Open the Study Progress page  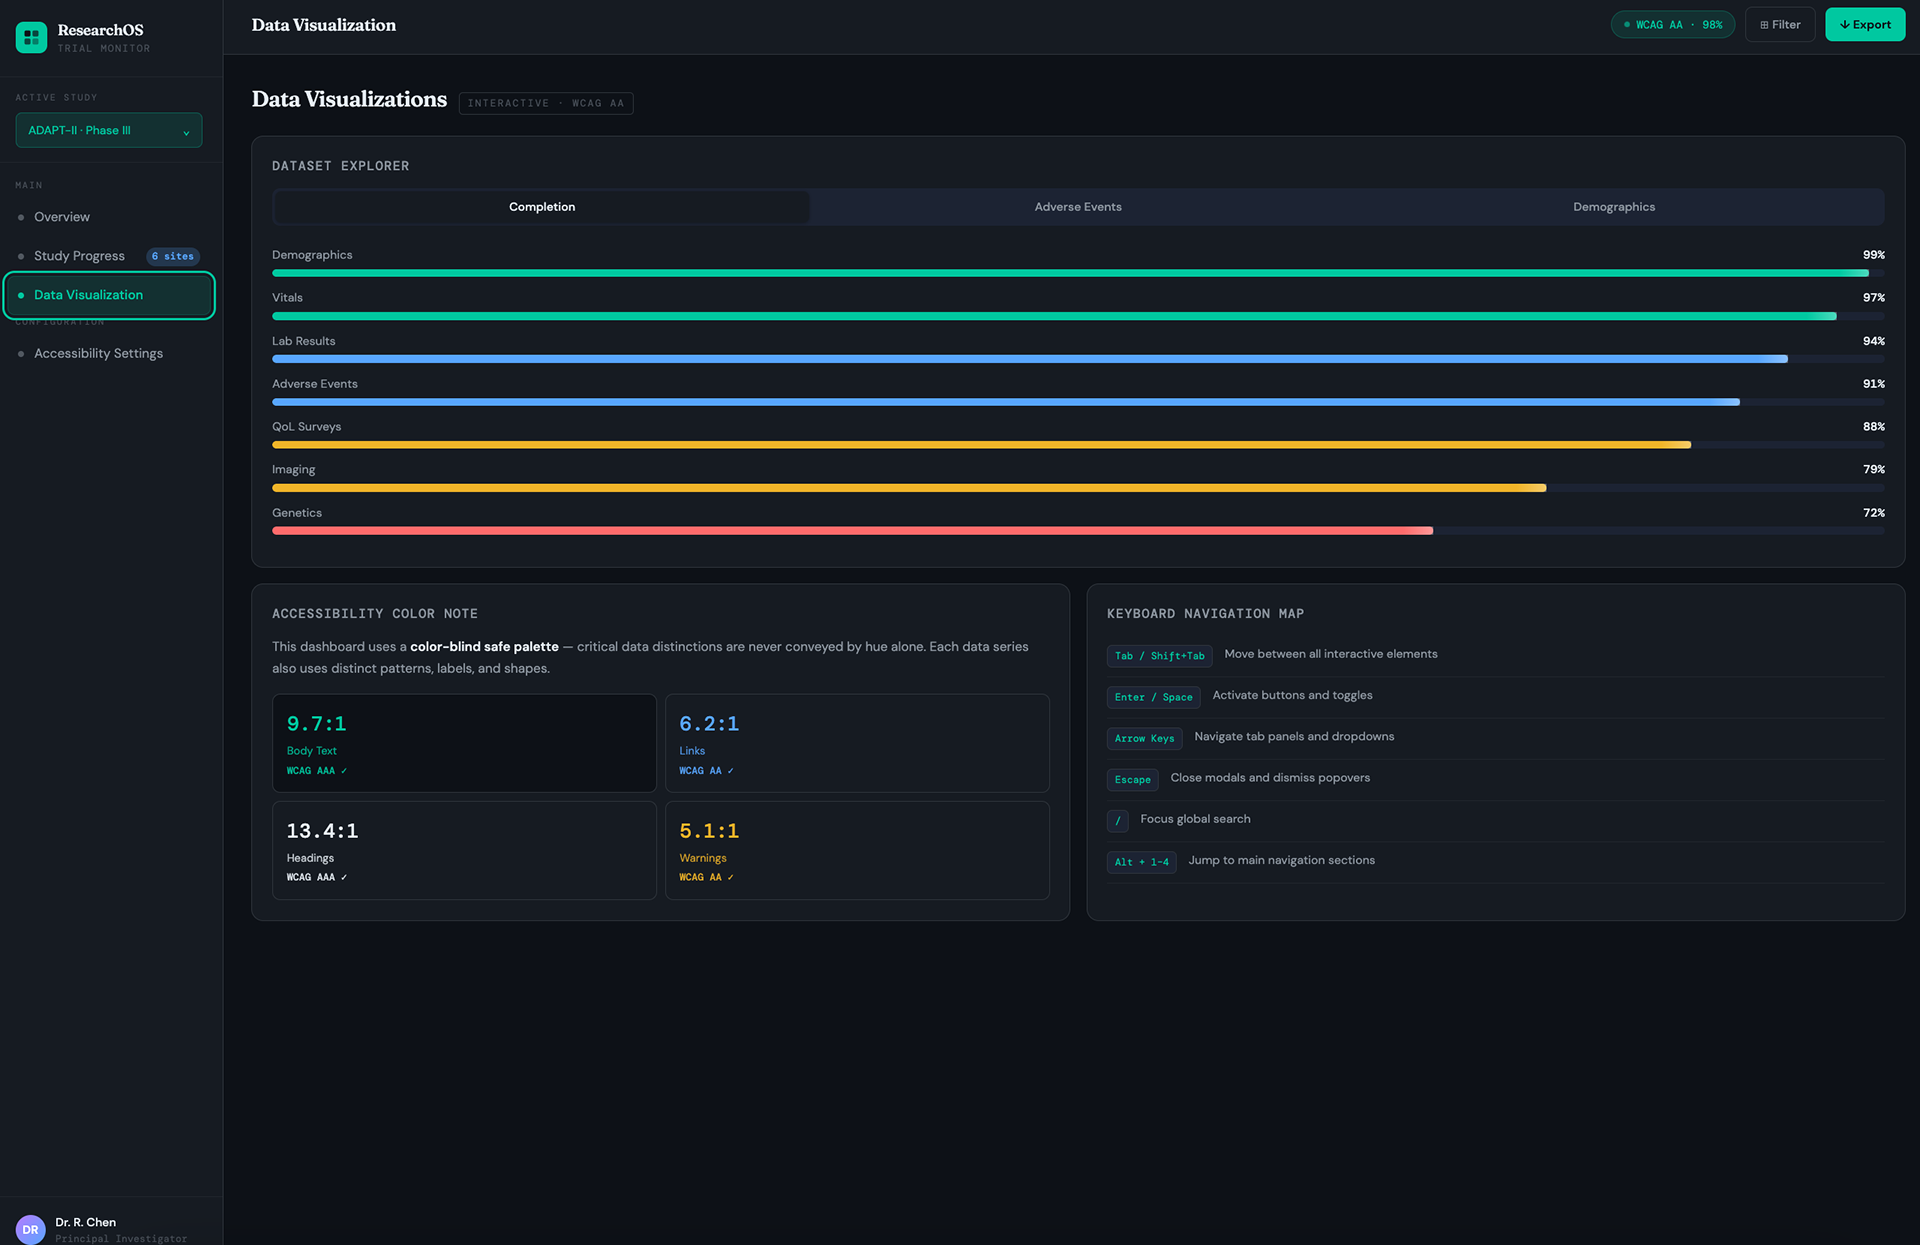pos(79,256)
